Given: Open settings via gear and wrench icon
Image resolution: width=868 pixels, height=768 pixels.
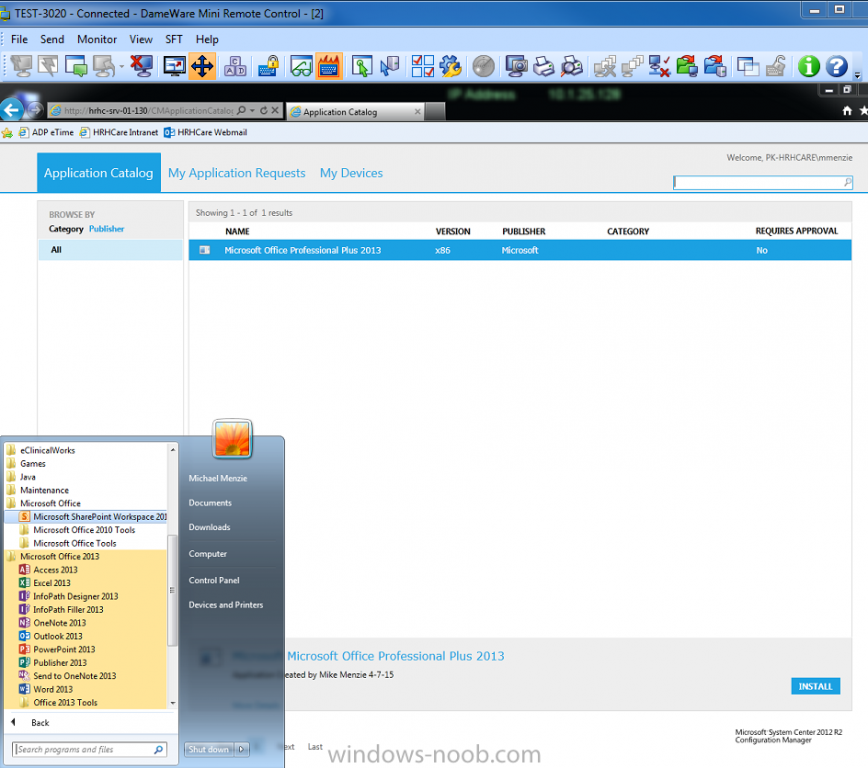Looking at the screenshot, I should coord(450,66).
